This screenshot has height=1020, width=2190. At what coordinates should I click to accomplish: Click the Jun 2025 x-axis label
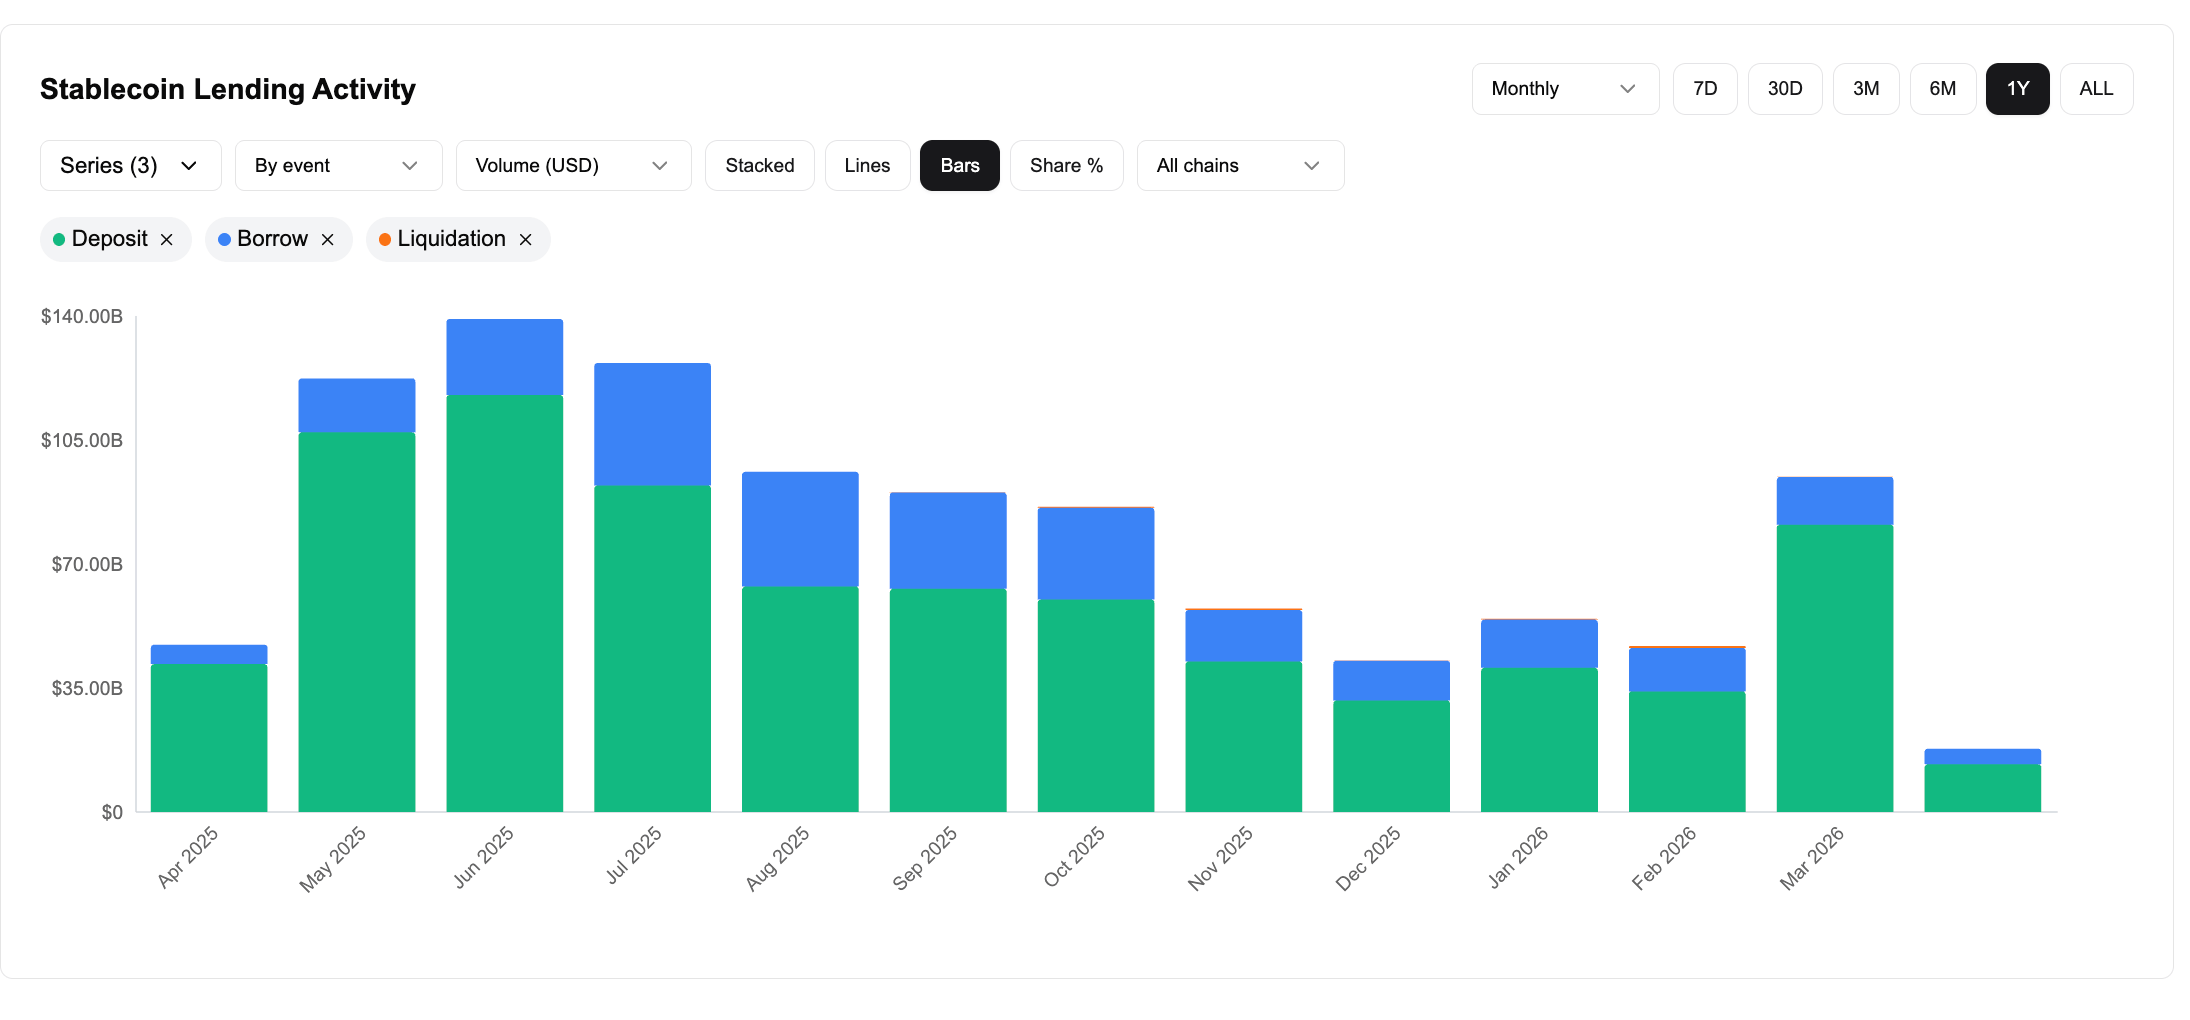coord(484,857)
